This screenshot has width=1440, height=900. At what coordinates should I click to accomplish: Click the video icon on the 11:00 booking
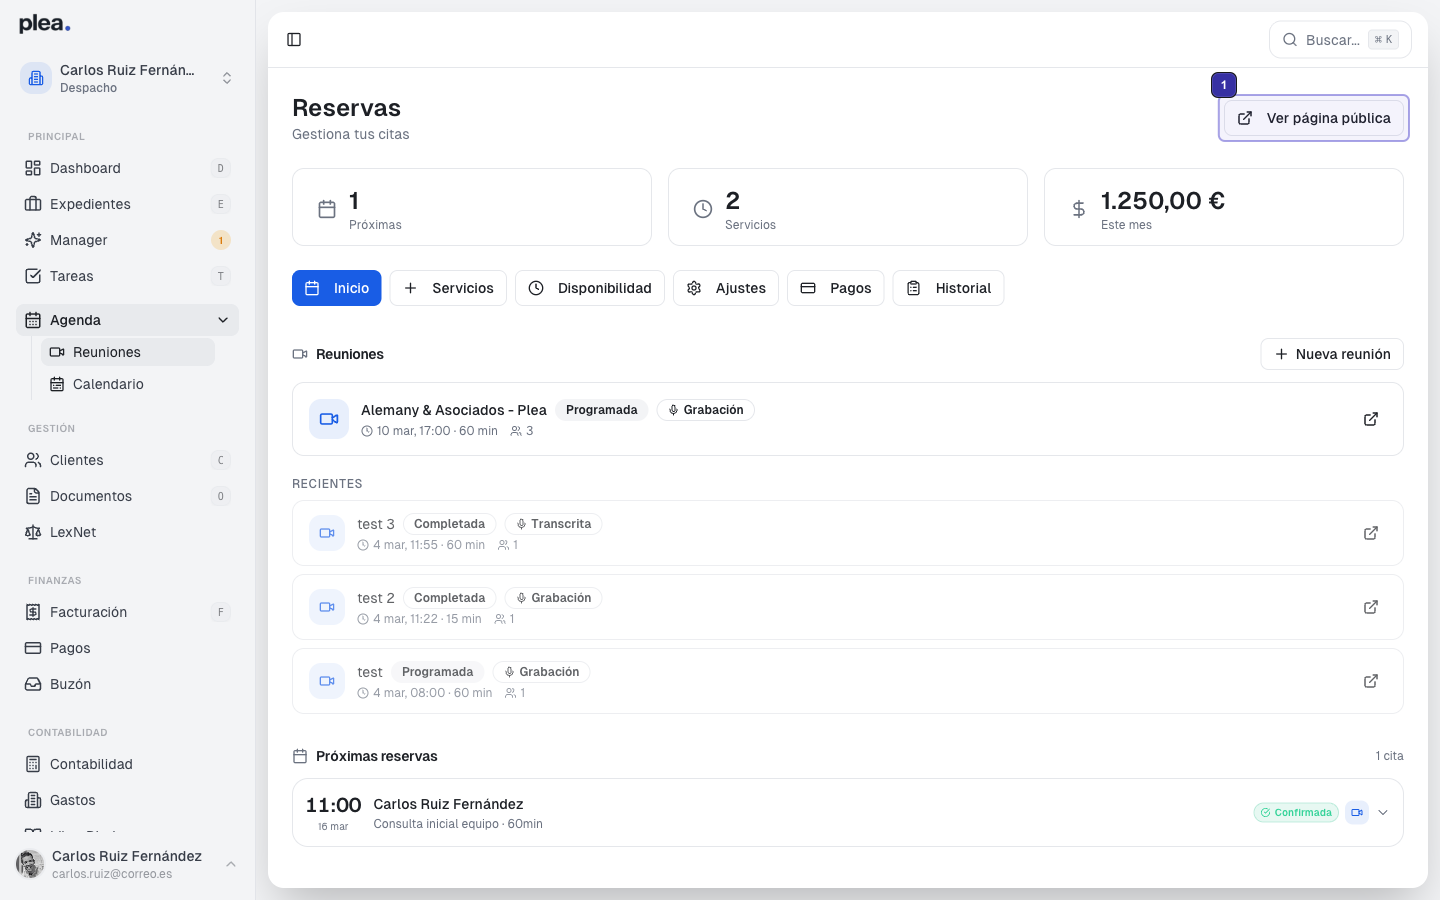tap(1357, 812)
